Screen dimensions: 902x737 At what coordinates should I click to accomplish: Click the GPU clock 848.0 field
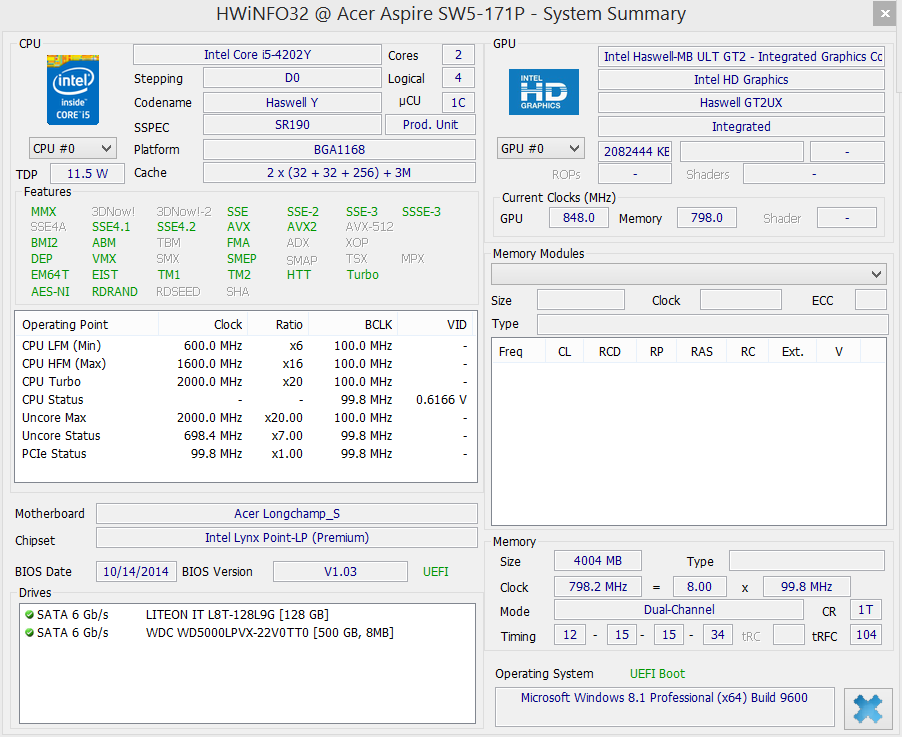coord(579,217)
